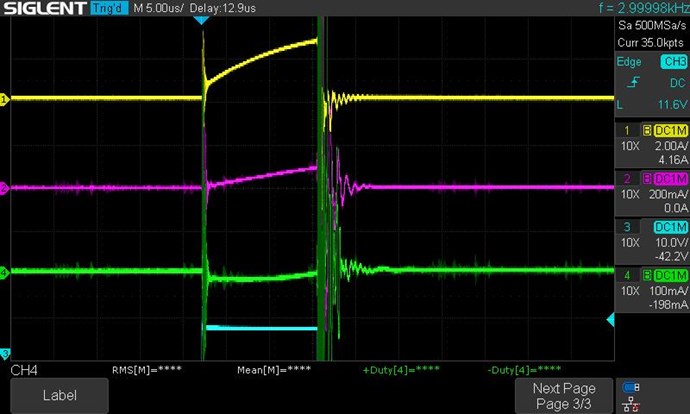Click the CH4 menu title label
The height and width of the screenshot is (414, 690).
24,370
